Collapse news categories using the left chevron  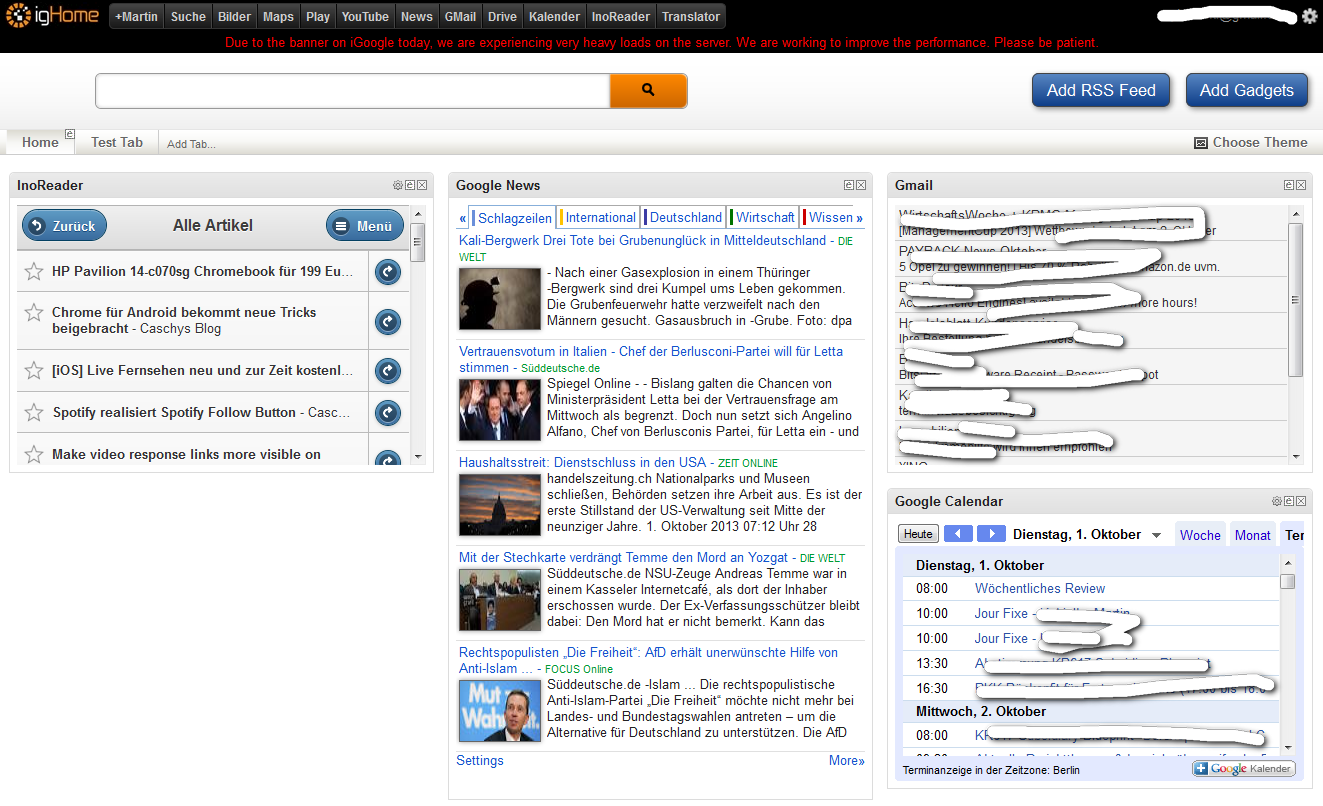coord(462,217)
